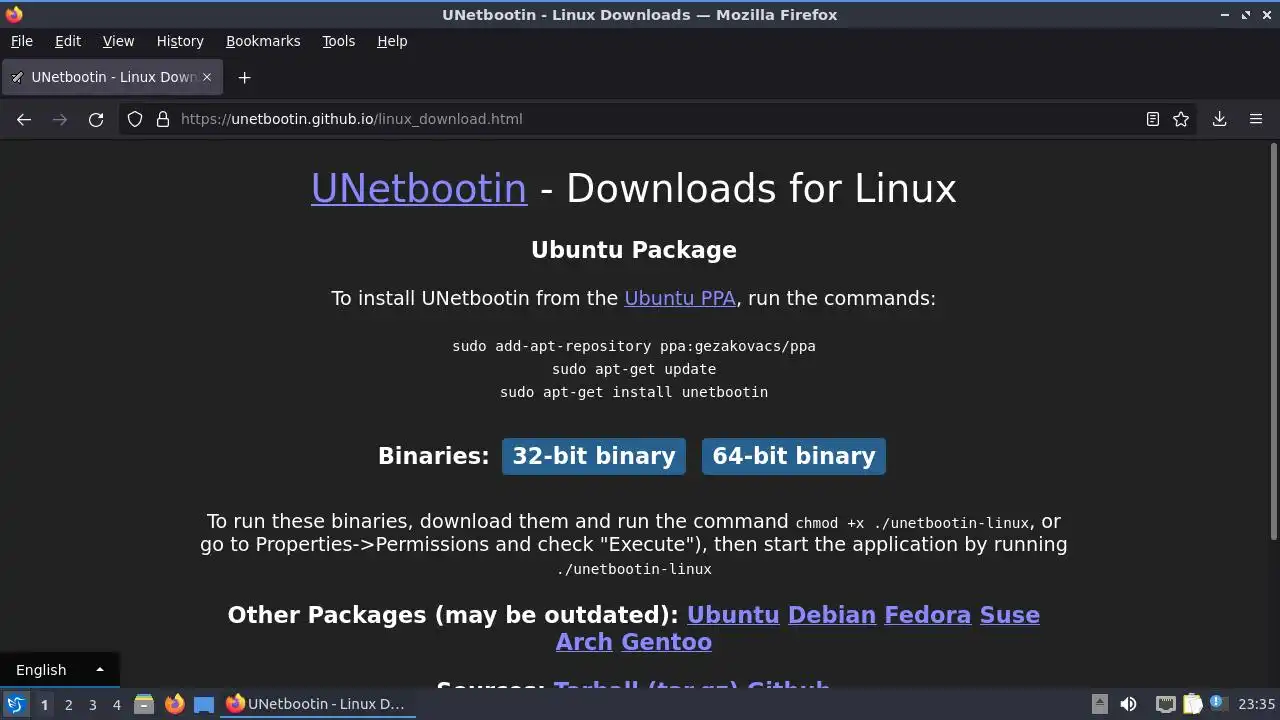Follow the UNetbootin heading link
This screenshot has height=720, width=1280.
418,188
